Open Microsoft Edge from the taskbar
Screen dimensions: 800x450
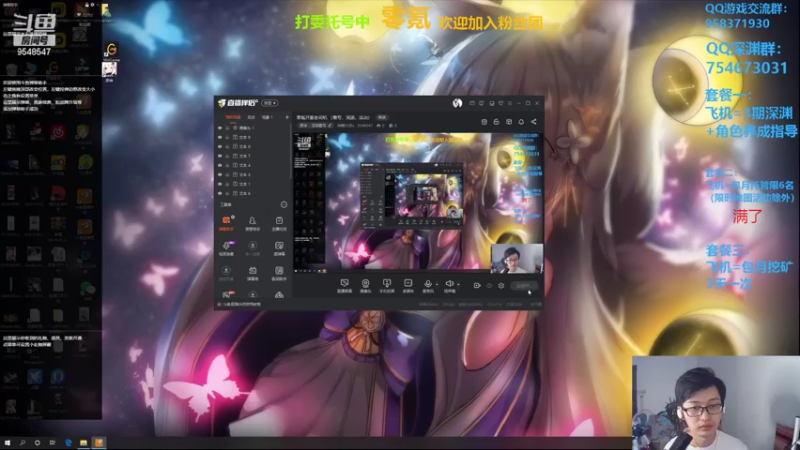68,443
